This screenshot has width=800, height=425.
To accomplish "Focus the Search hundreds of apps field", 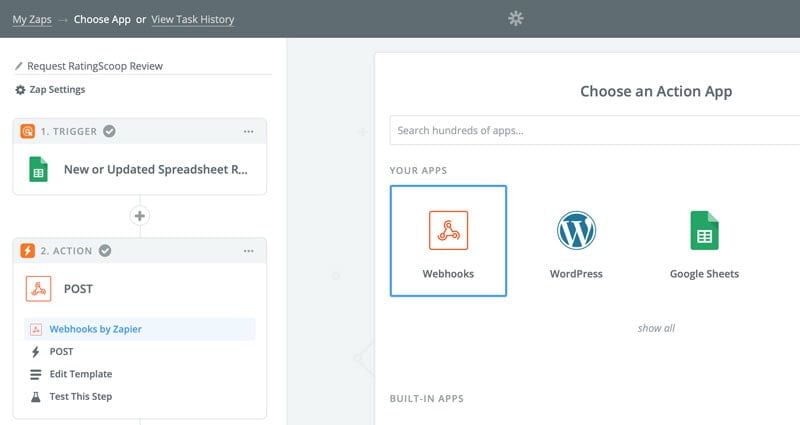I will pyautogui.click(x=595, y=130).
